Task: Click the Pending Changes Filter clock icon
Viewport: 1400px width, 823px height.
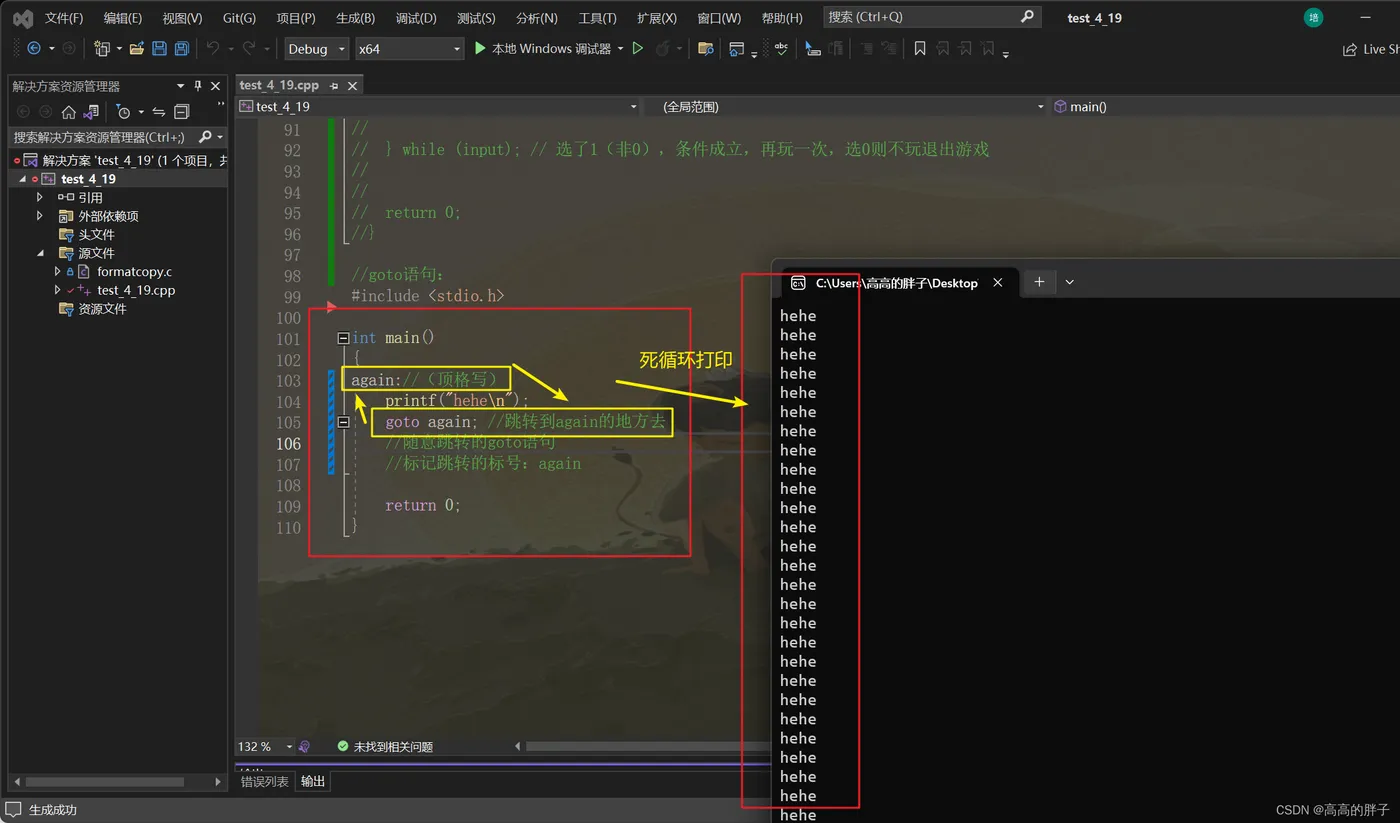Action: (123, 112)
